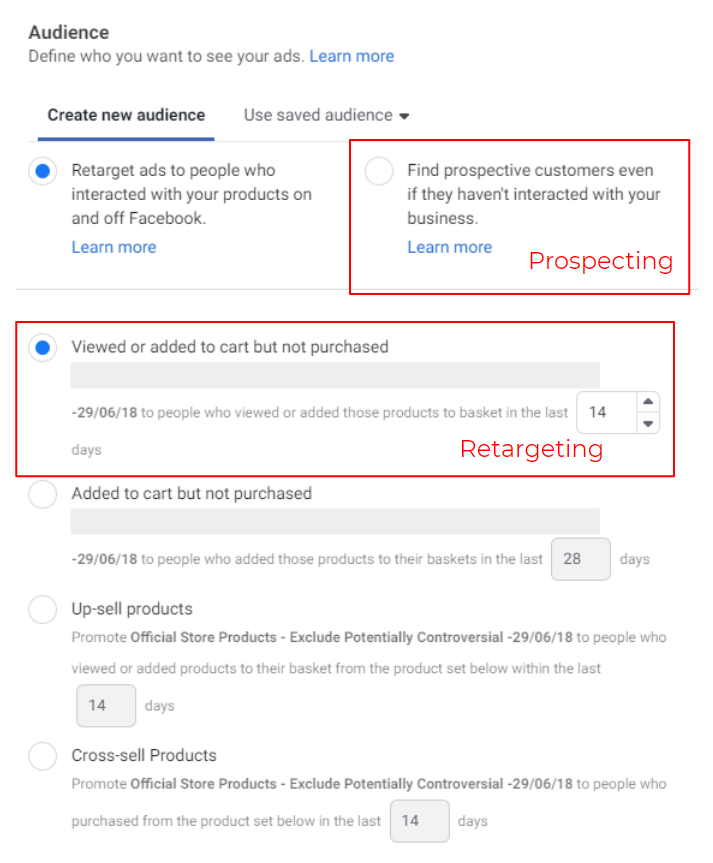Open Learn more link beside Audience description
Screen dimensions: 713x863
click(x=351, y=56)
